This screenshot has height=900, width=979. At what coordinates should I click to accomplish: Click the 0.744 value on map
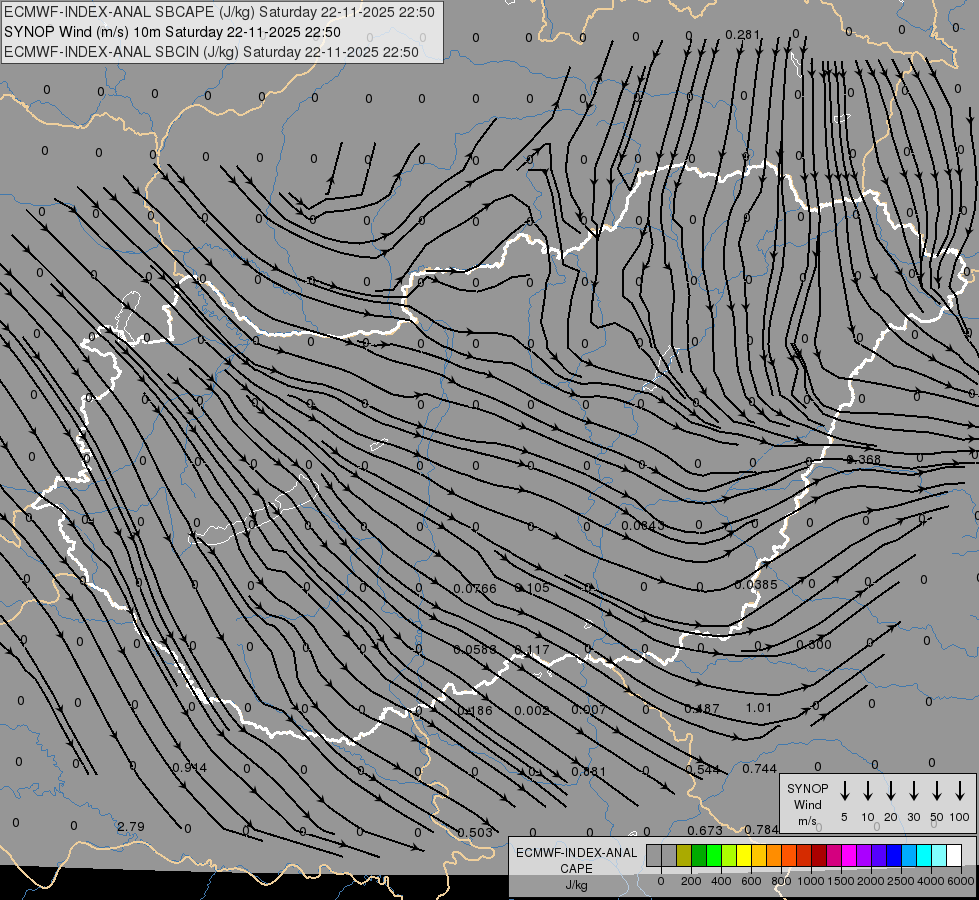tap(759, 769)
